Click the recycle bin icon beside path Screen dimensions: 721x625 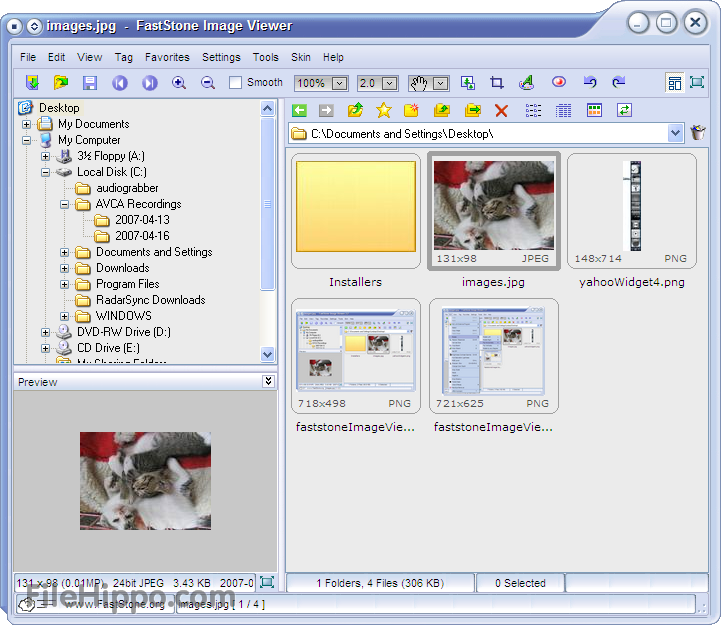click(698, 133)
